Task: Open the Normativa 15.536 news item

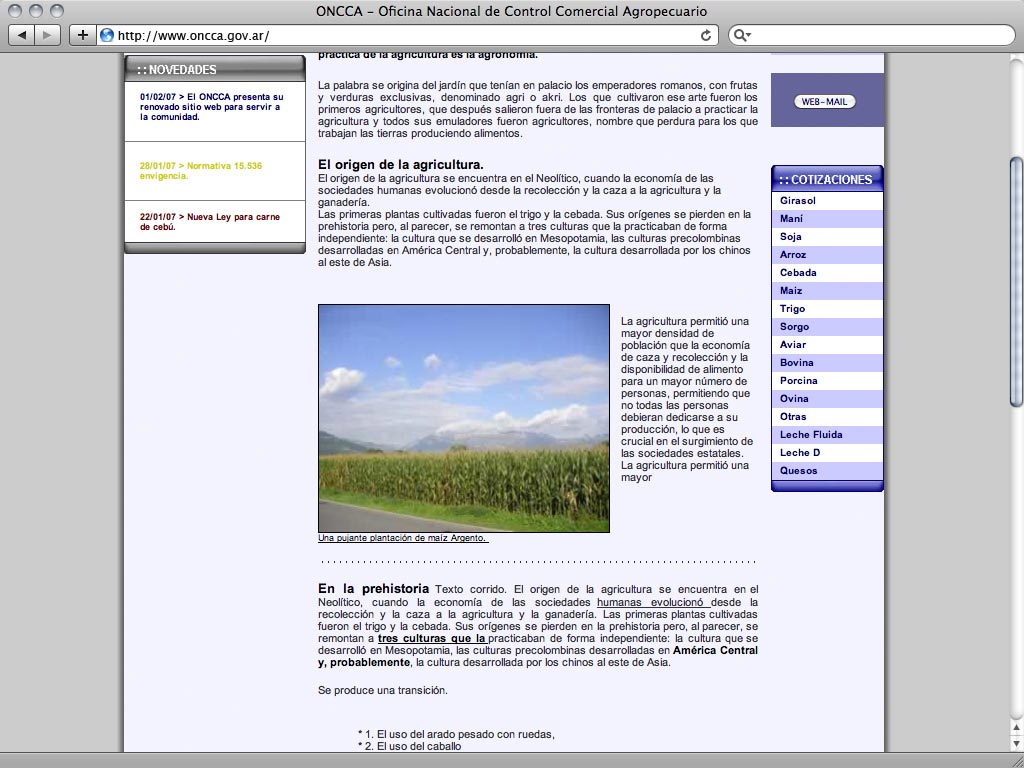Action: [200, 171]
